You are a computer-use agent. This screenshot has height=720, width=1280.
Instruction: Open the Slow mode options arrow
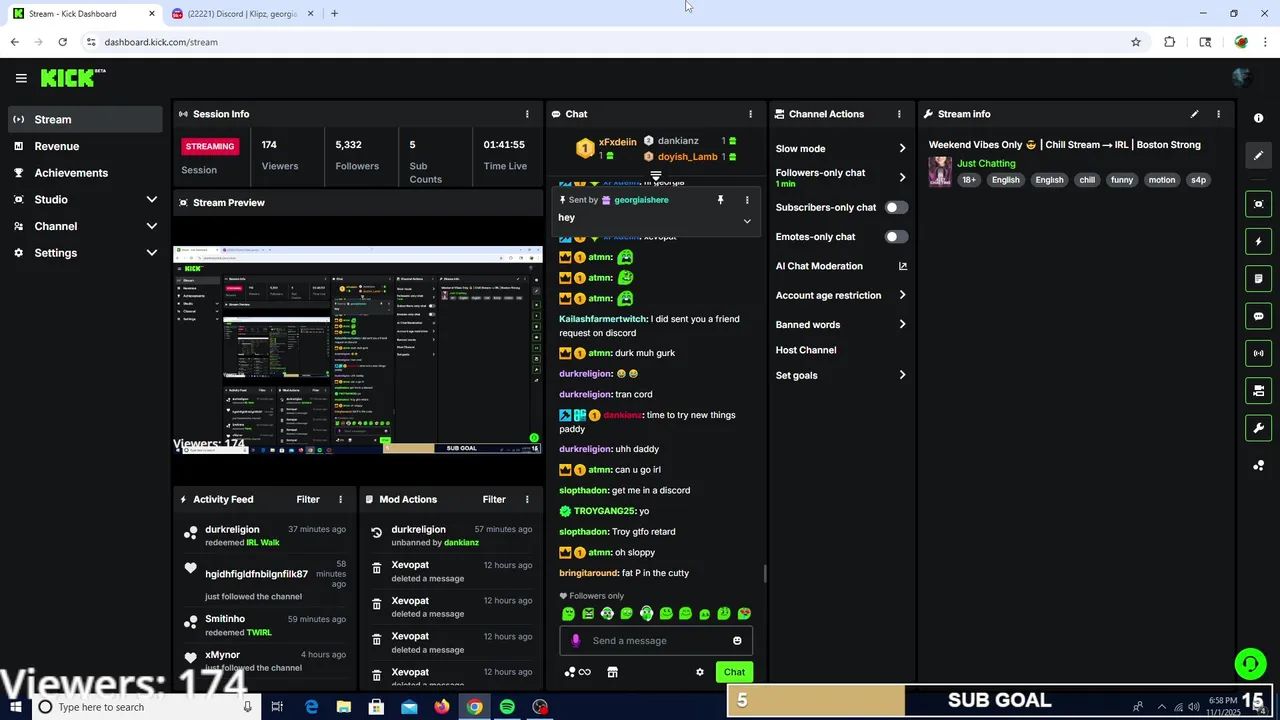pos(902,148)
